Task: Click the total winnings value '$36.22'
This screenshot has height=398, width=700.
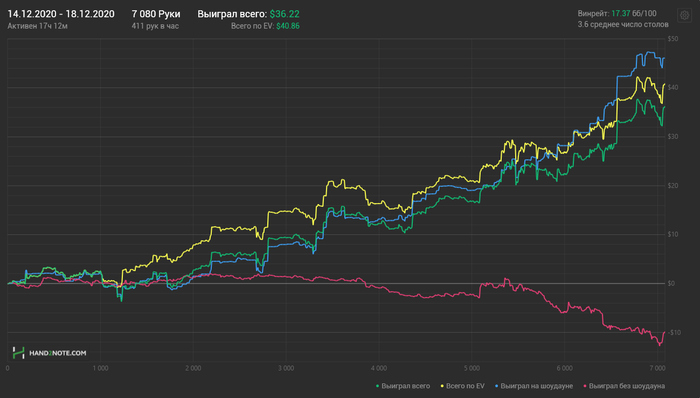Action: [284, 14]
